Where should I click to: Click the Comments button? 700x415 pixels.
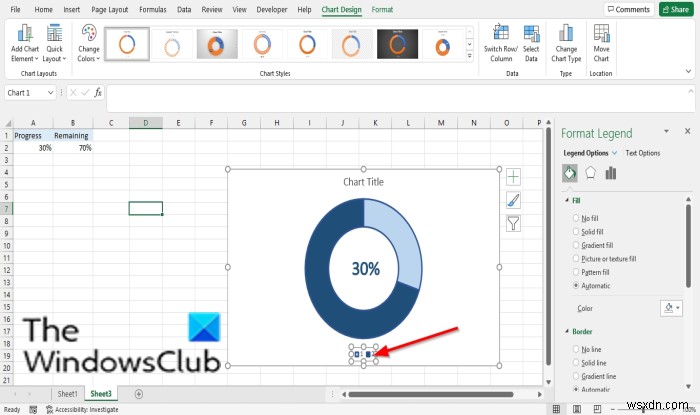tap(629, 9)
